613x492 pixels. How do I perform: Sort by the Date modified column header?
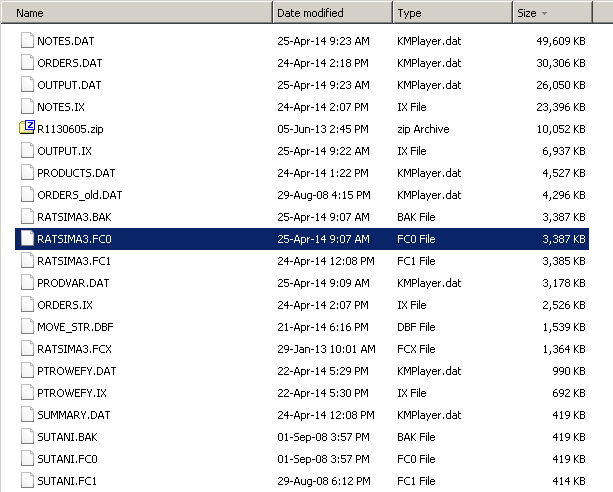pyautogui.click(x=332, y=13)
